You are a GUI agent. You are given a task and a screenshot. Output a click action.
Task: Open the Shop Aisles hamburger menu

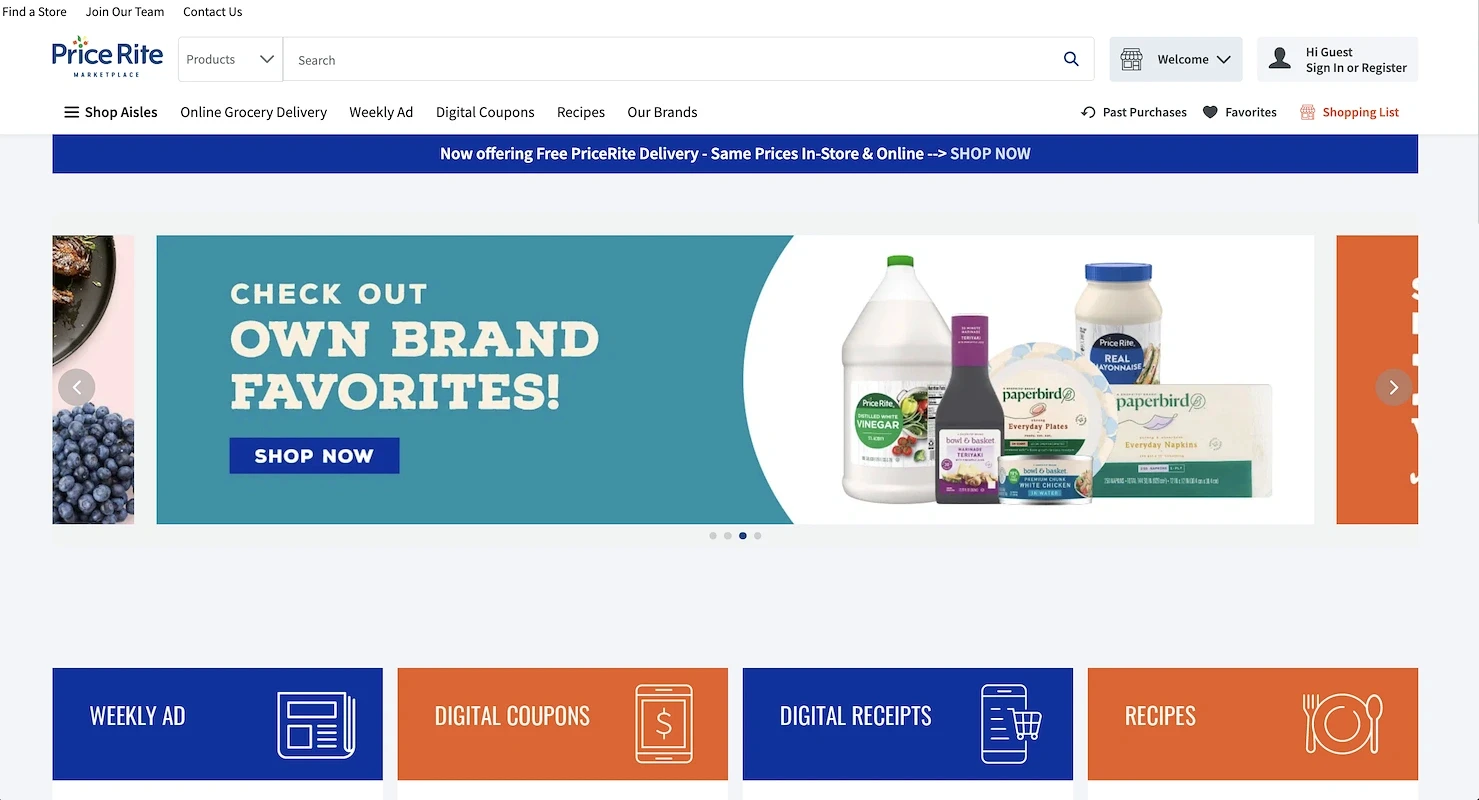point(111,112)
